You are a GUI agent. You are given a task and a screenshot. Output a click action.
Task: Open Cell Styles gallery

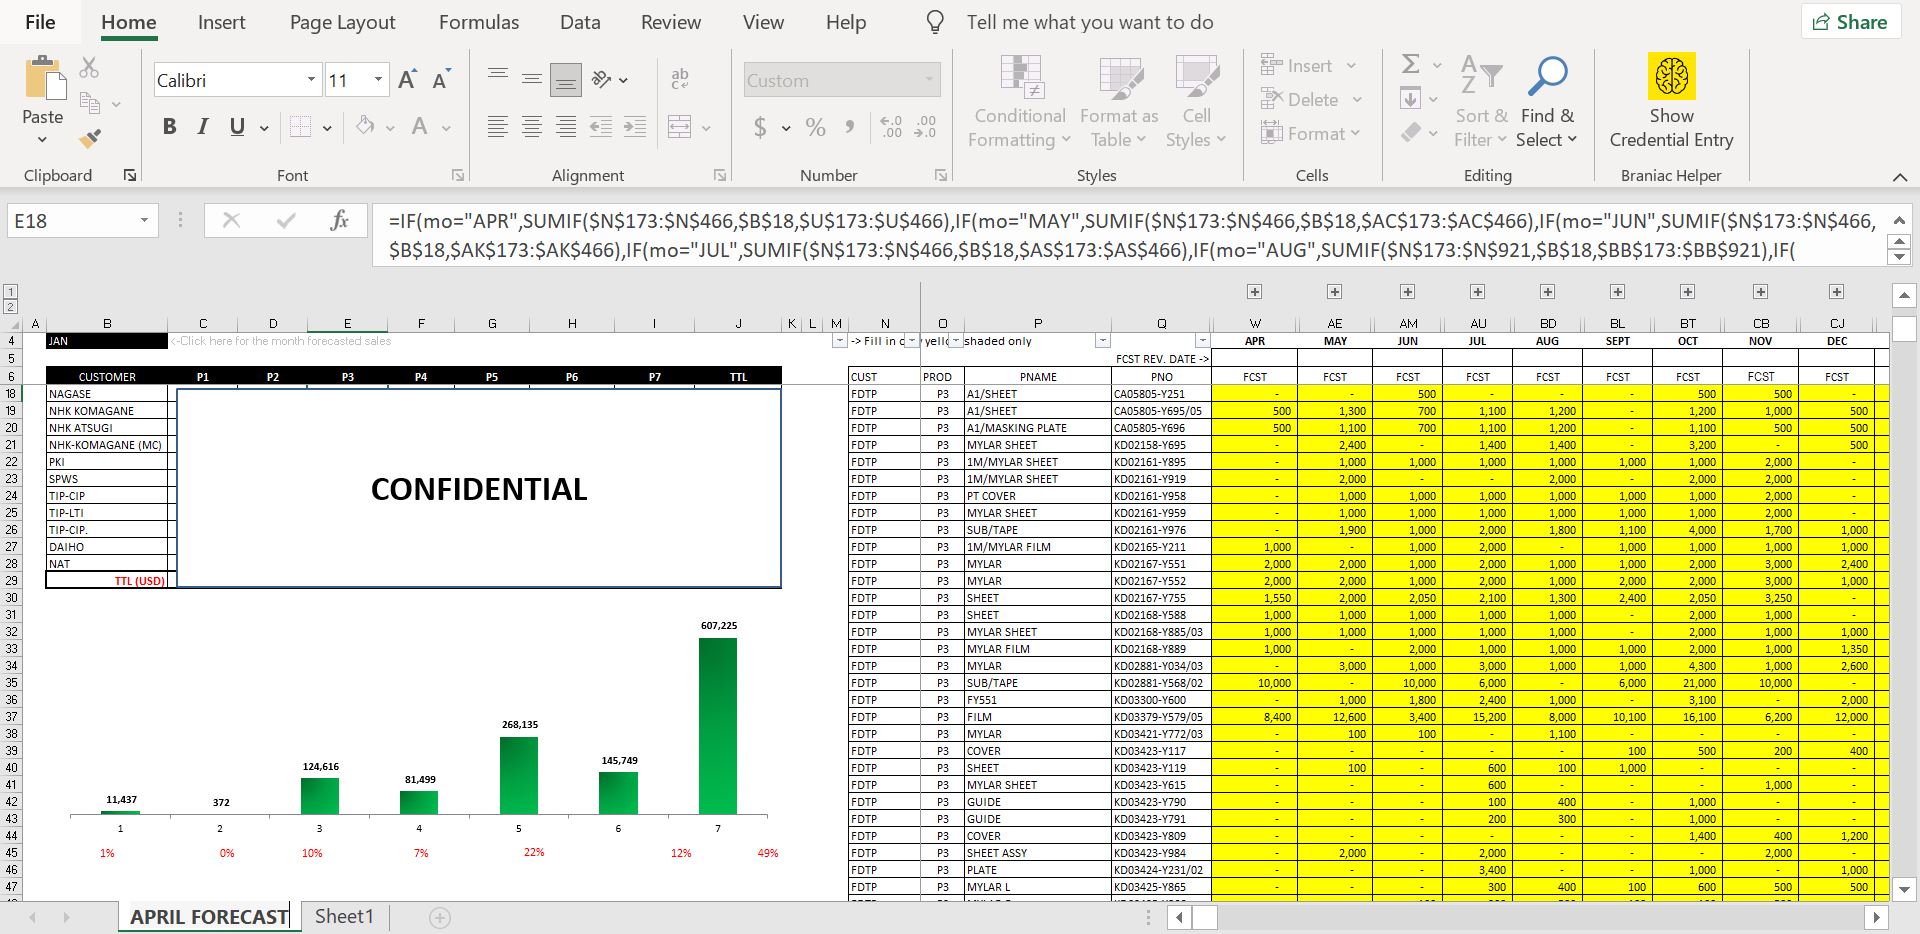[1196, 103]
